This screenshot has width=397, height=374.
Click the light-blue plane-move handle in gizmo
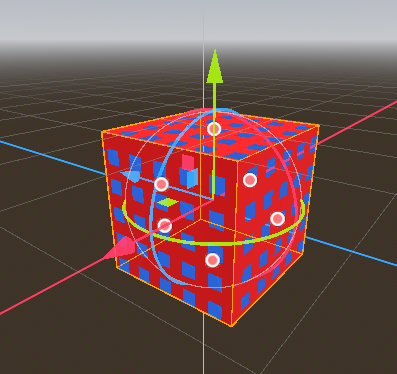click(x=192, y=178)
